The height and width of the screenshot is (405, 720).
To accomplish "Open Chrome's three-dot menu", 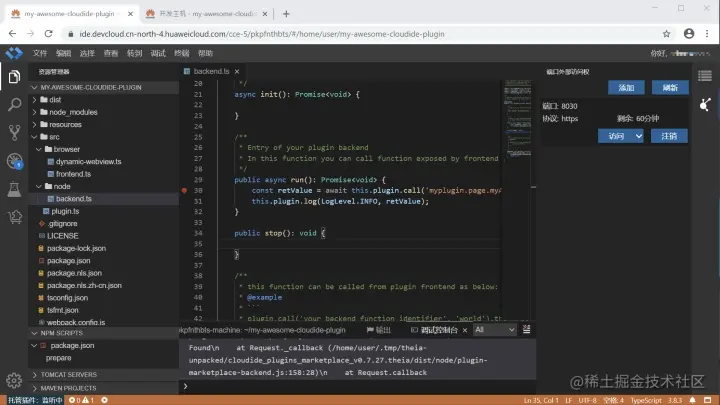I will click(x=708, y=34).
